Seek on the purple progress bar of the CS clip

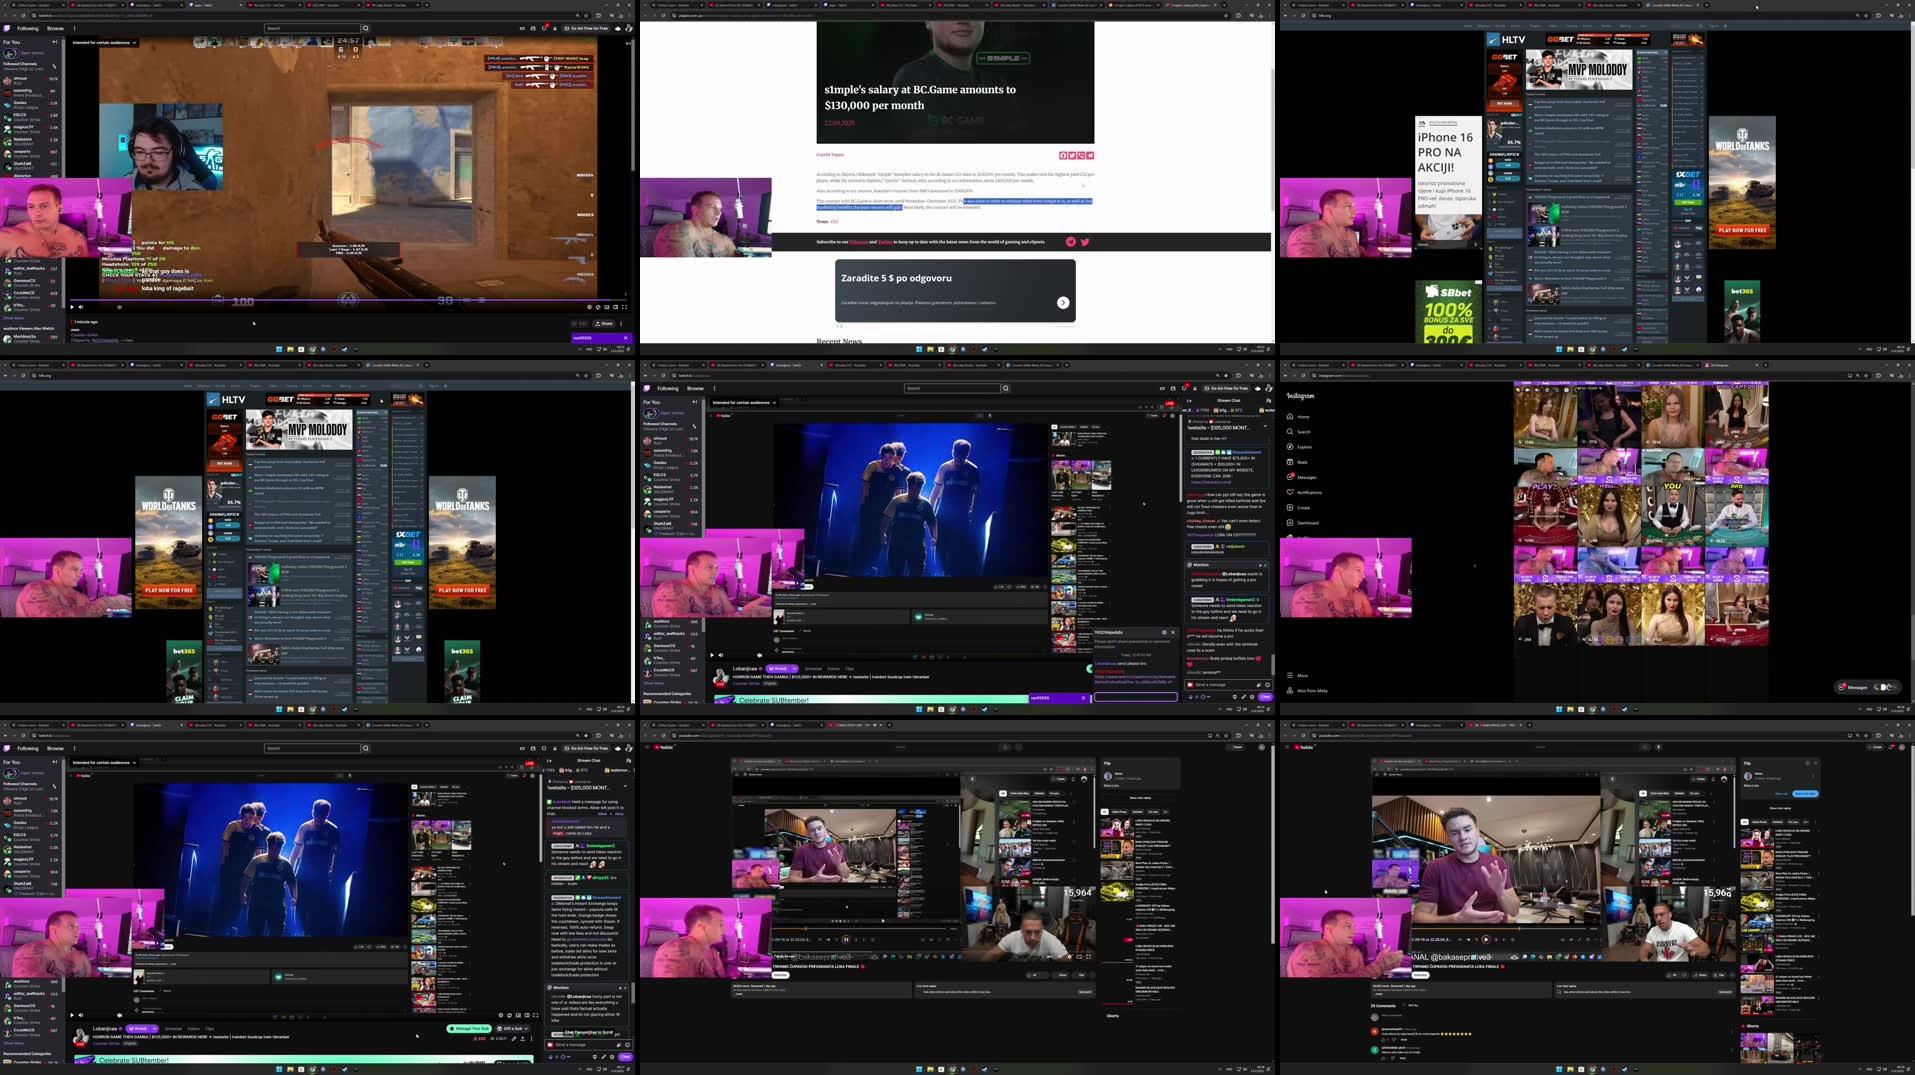[350, 300]
